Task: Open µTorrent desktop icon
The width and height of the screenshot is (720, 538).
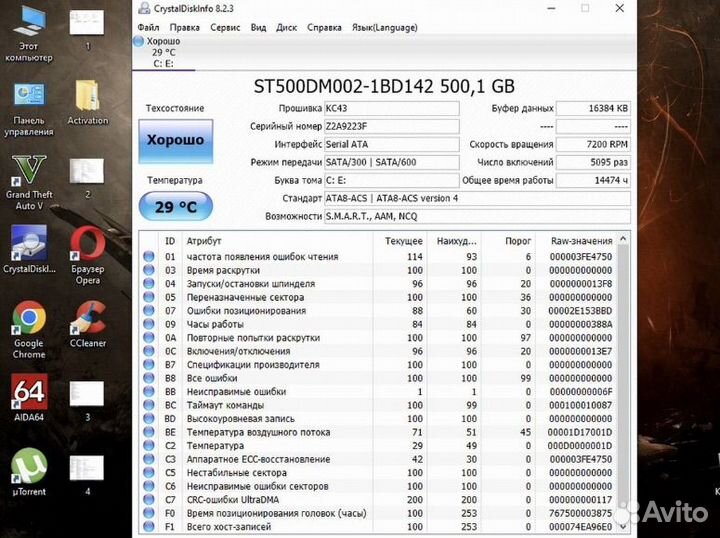Action: click(x=27, y=468)
